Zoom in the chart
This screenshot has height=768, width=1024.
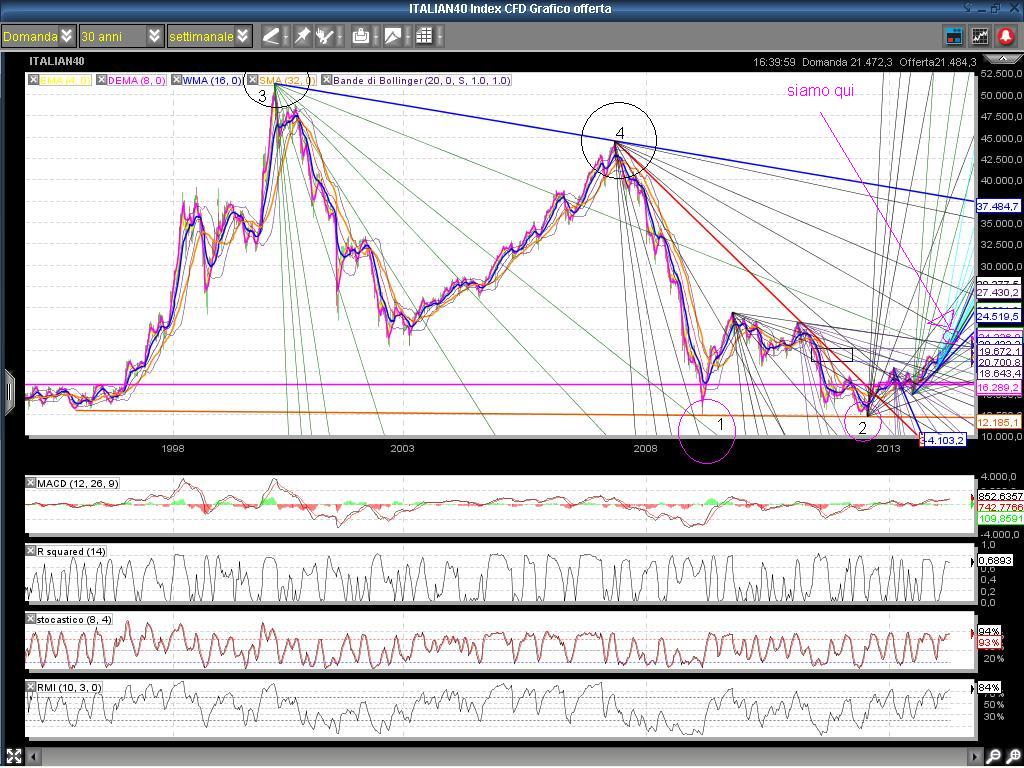coord(1012,756)
